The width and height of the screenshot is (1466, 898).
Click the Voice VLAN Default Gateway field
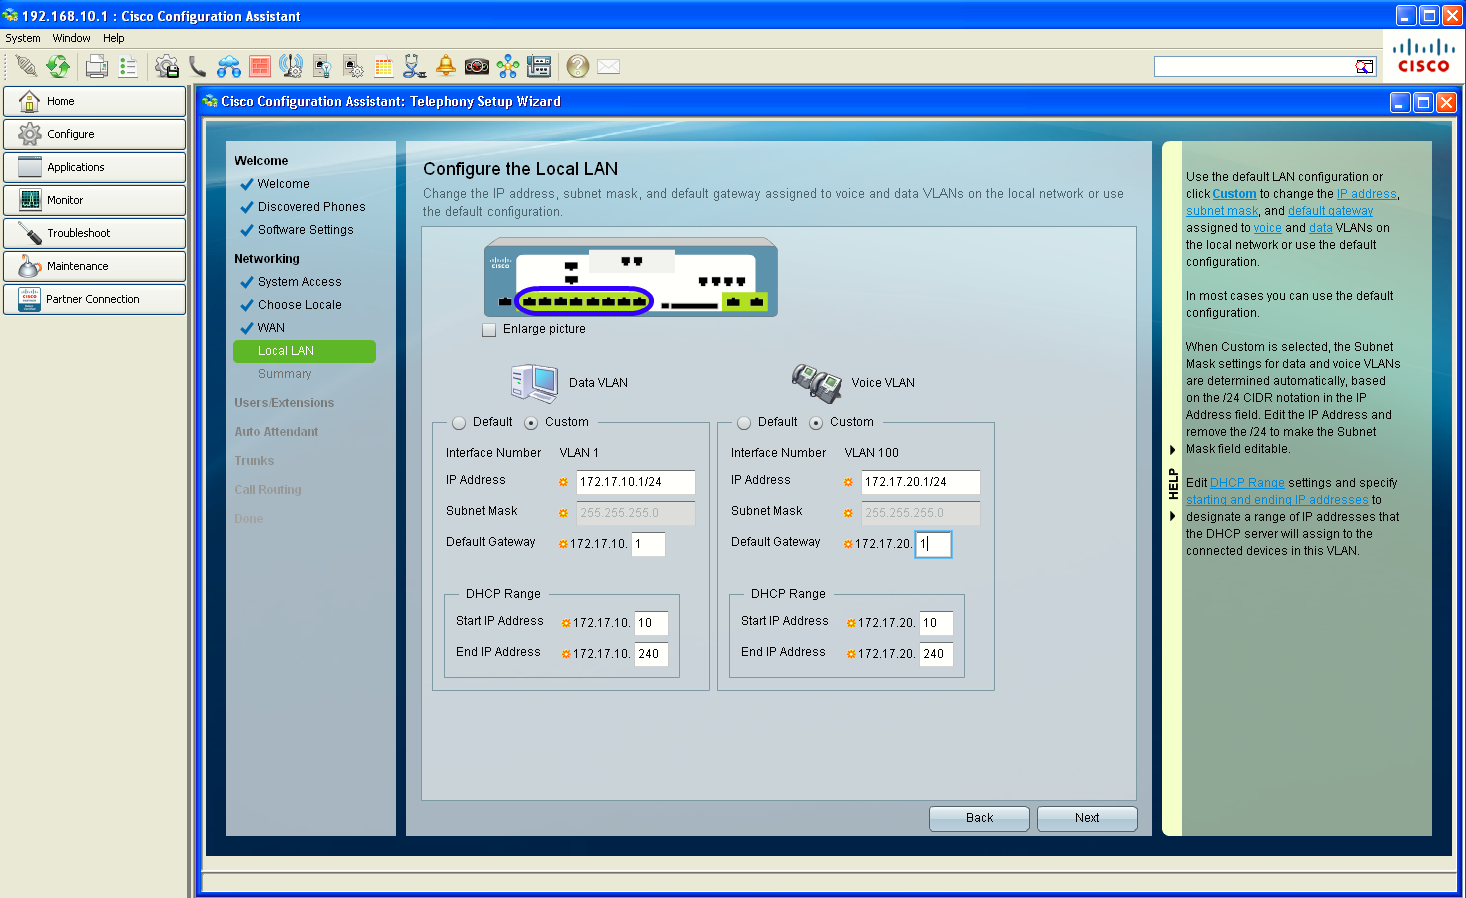coord(933,544)
